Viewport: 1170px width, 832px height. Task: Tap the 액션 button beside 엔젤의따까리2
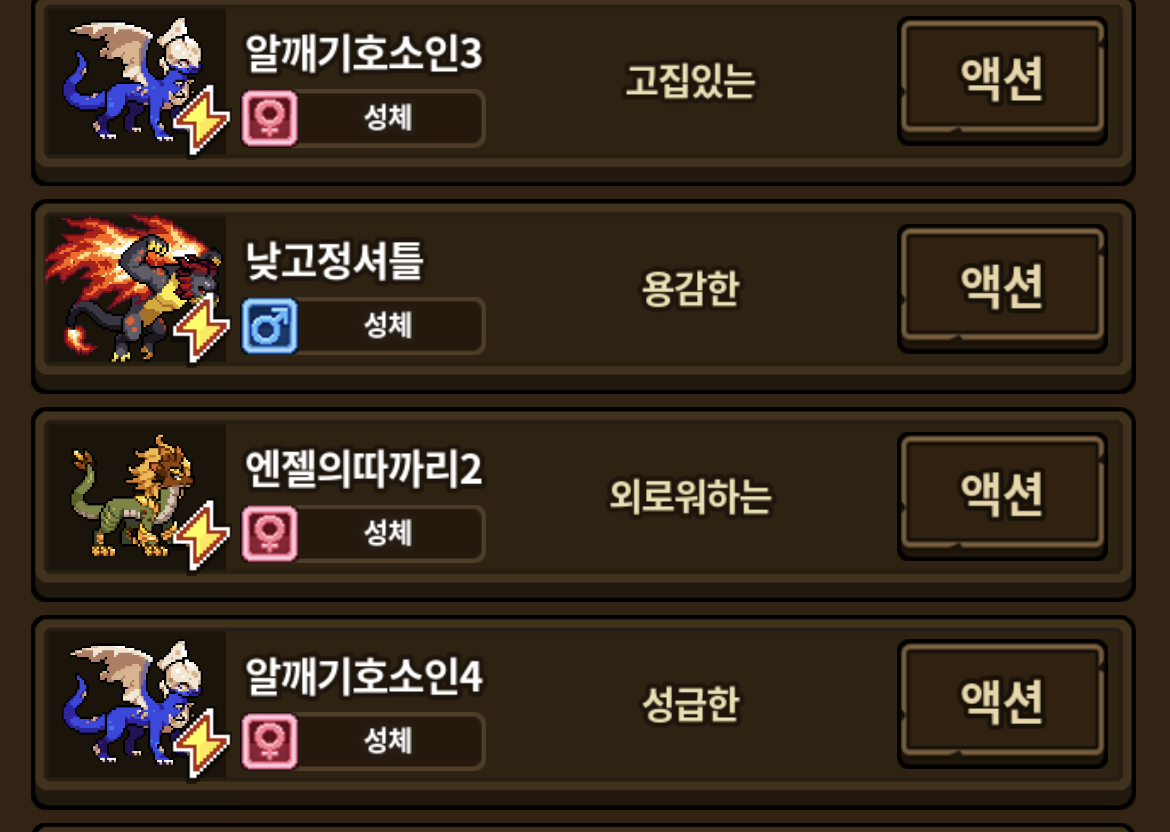[1001, 494]
